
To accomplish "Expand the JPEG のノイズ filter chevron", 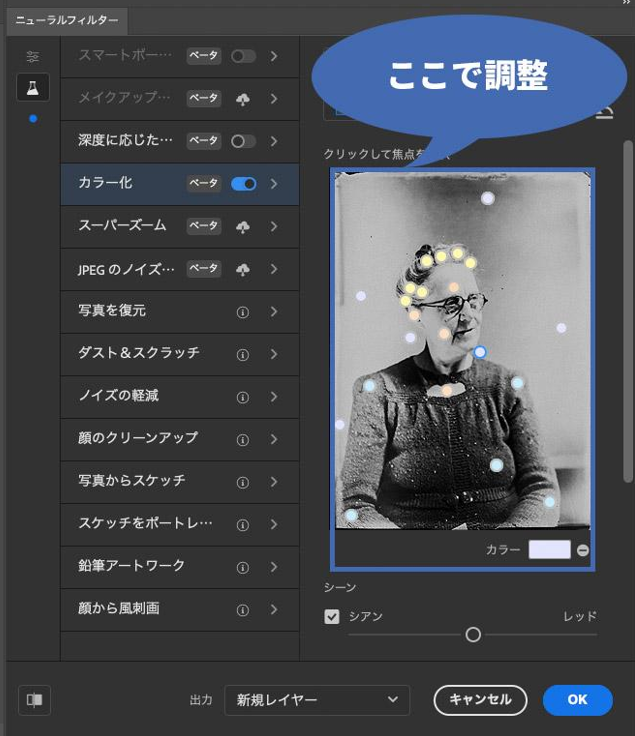I will click(x=274, y=269).
